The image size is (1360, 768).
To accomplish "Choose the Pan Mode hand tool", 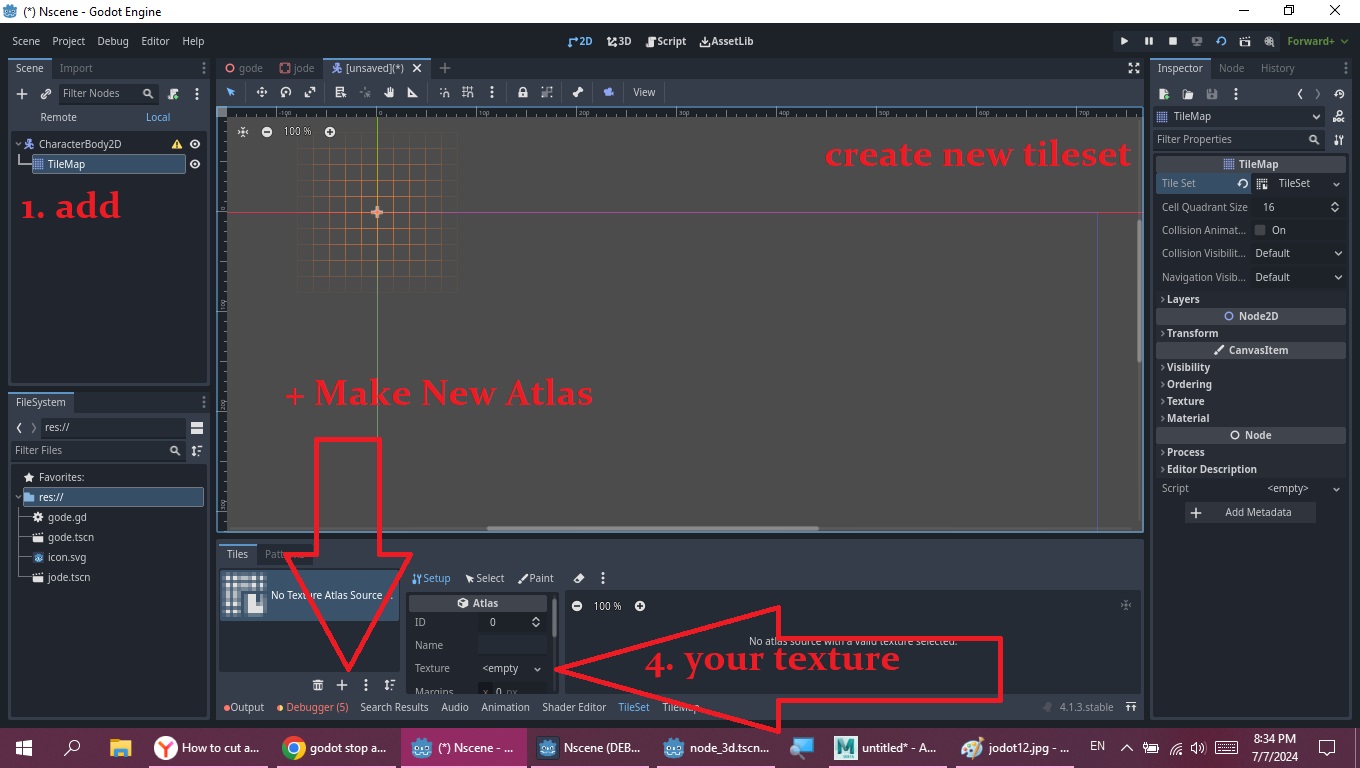I will 389,92.
